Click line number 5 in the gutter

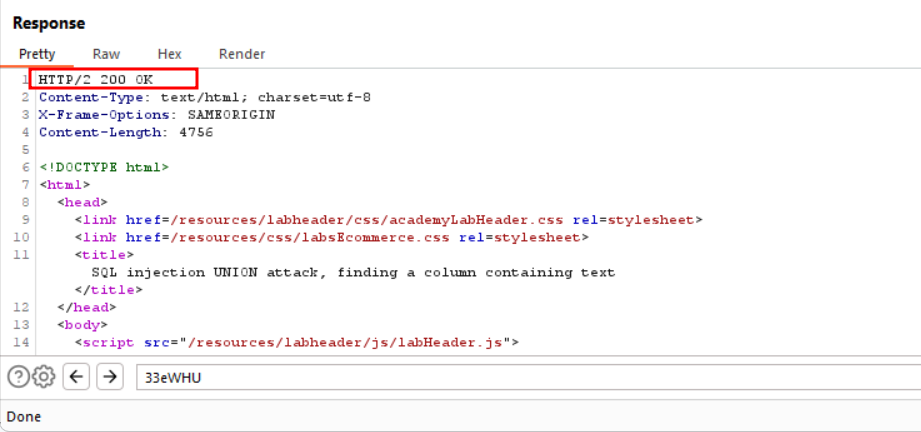[x=26, y=150]
